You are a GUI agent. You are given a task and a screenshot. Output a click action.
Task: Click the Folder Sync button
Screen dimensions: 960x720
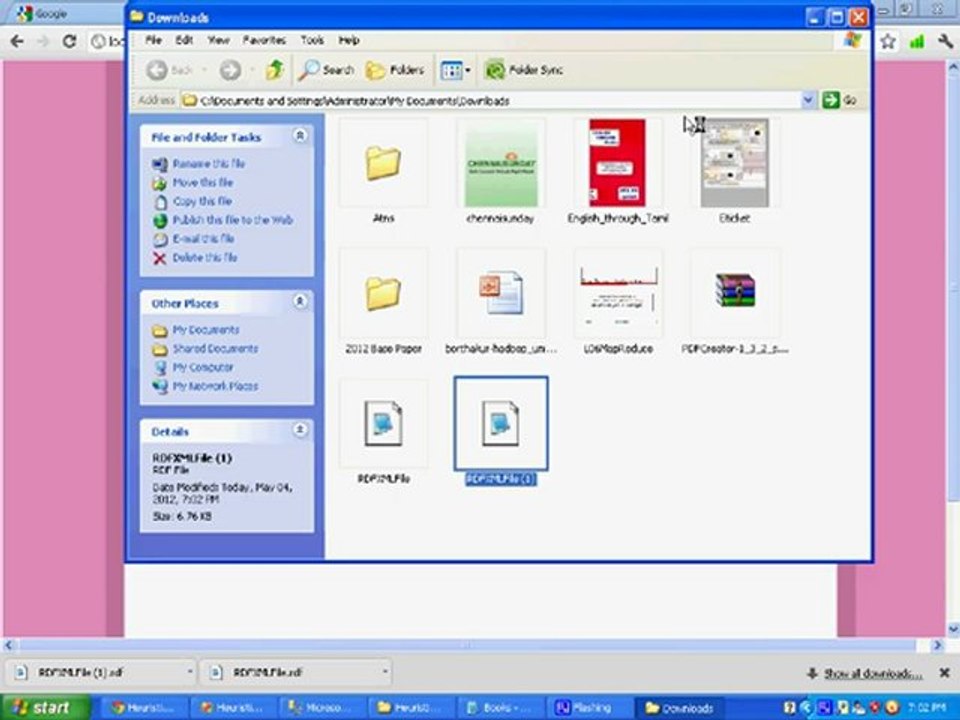click(x=523, y=70)
